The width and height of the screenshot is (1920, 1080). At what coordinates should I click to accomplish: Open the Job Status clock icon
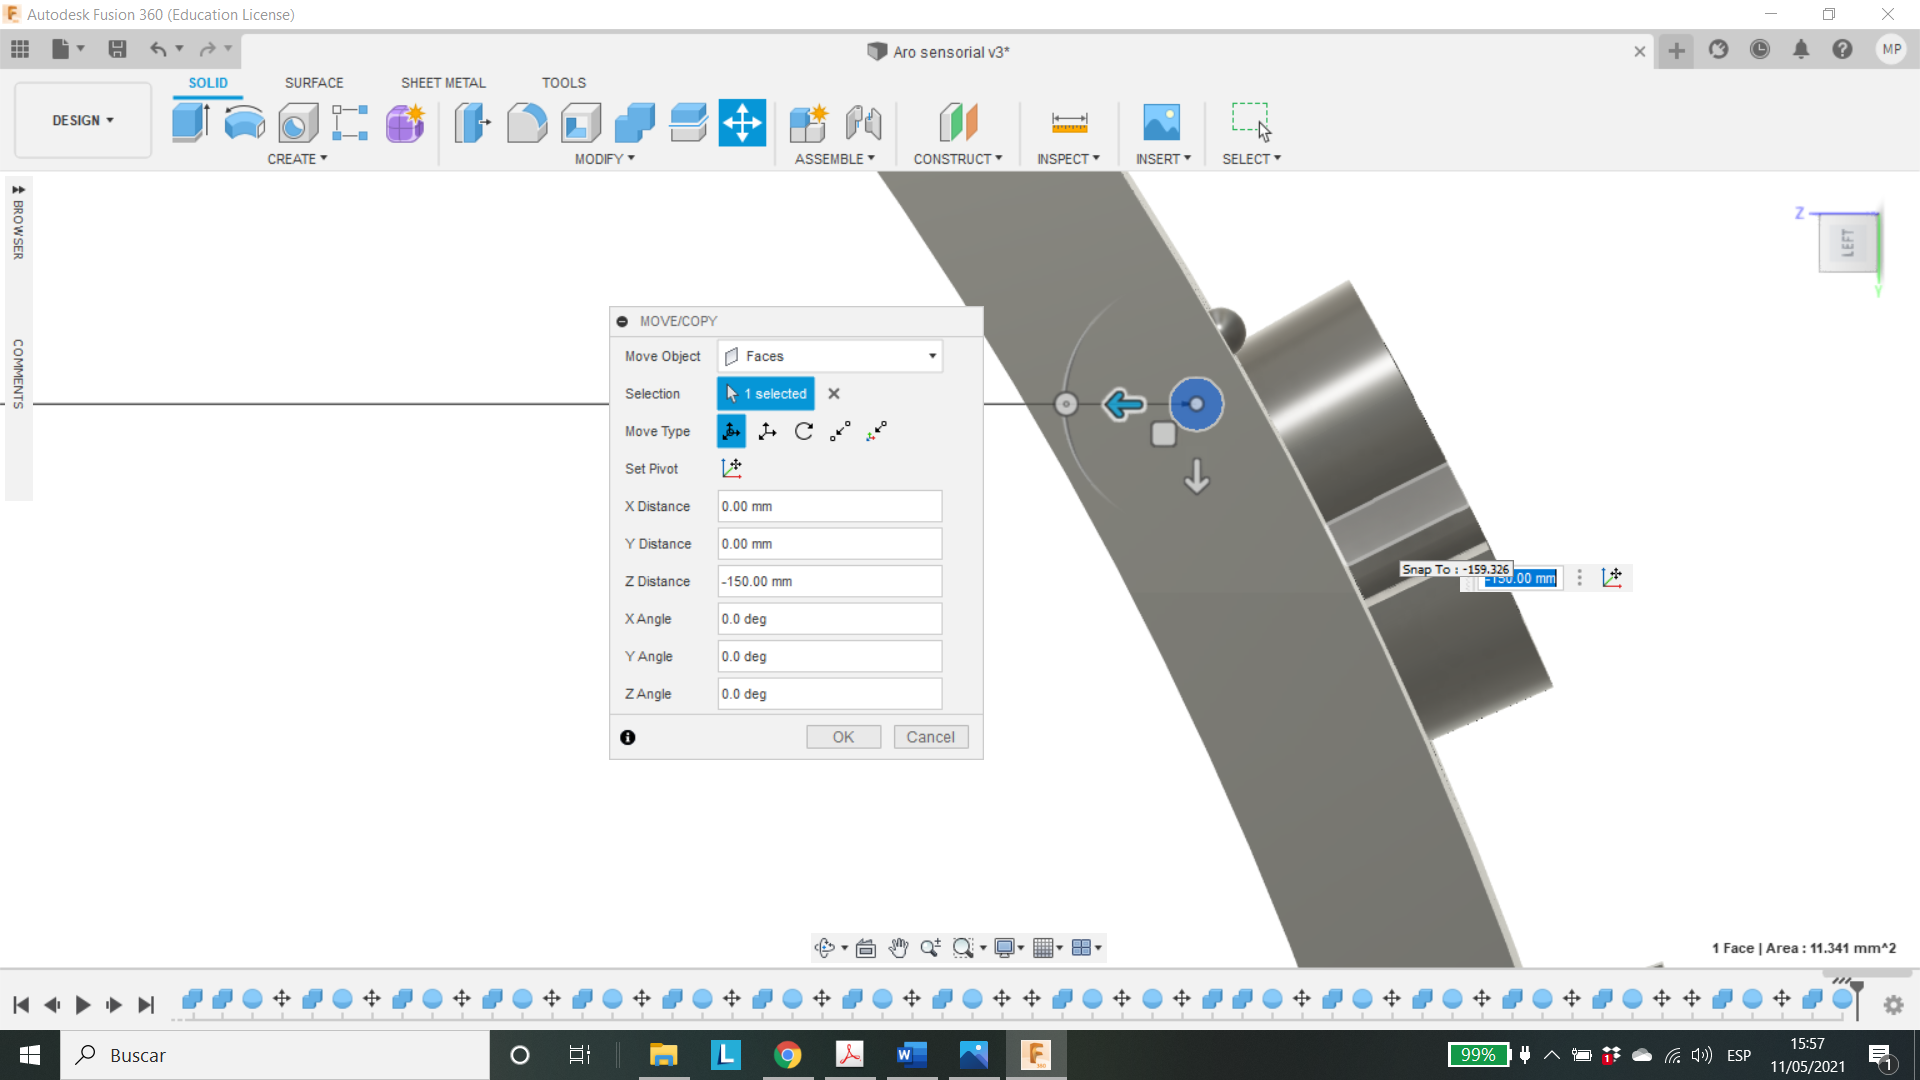1760,49
